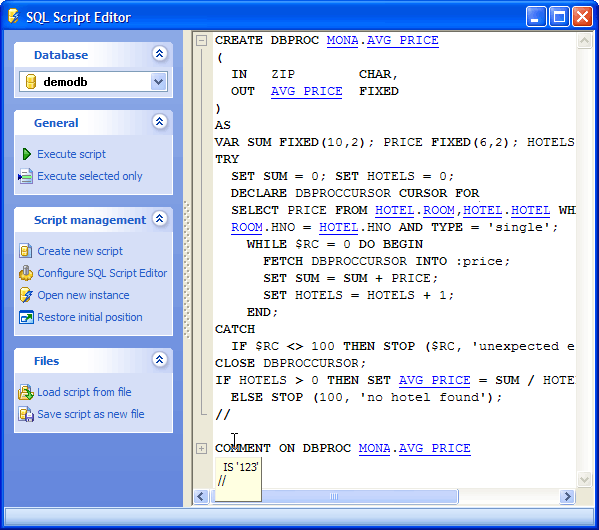The height and width of the screenshot is (530, 599).
Task: Click the Execute selected only icon
Action: click(26, 177)
